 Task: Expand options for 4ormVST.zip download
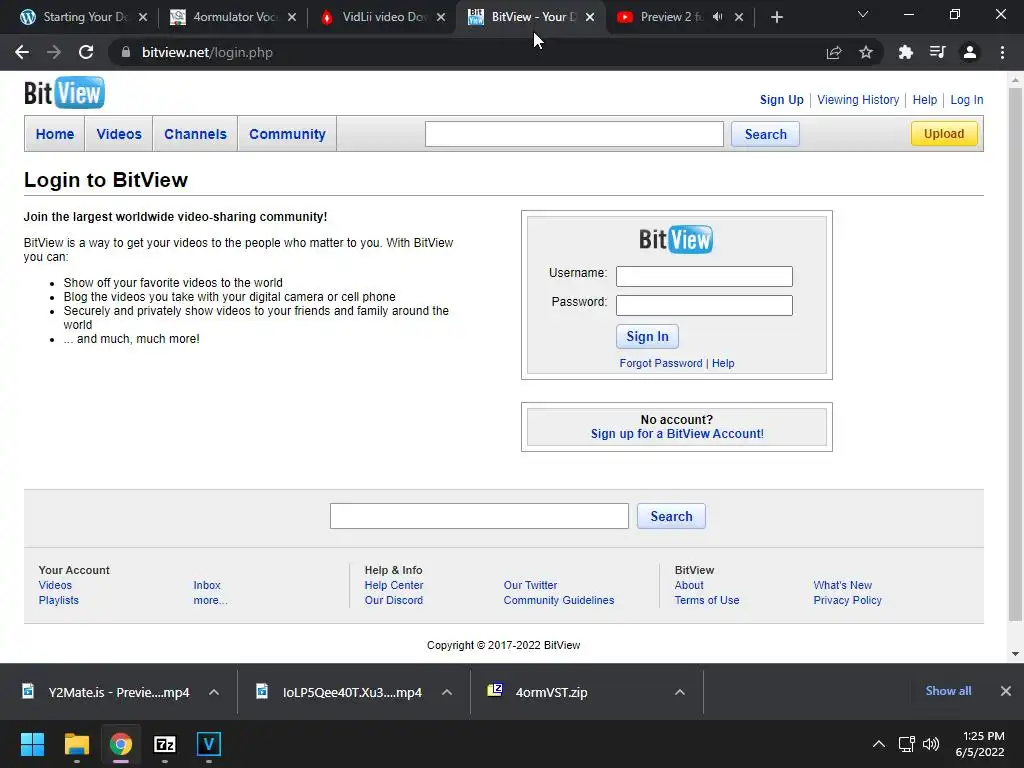click(x=679, y=692)
